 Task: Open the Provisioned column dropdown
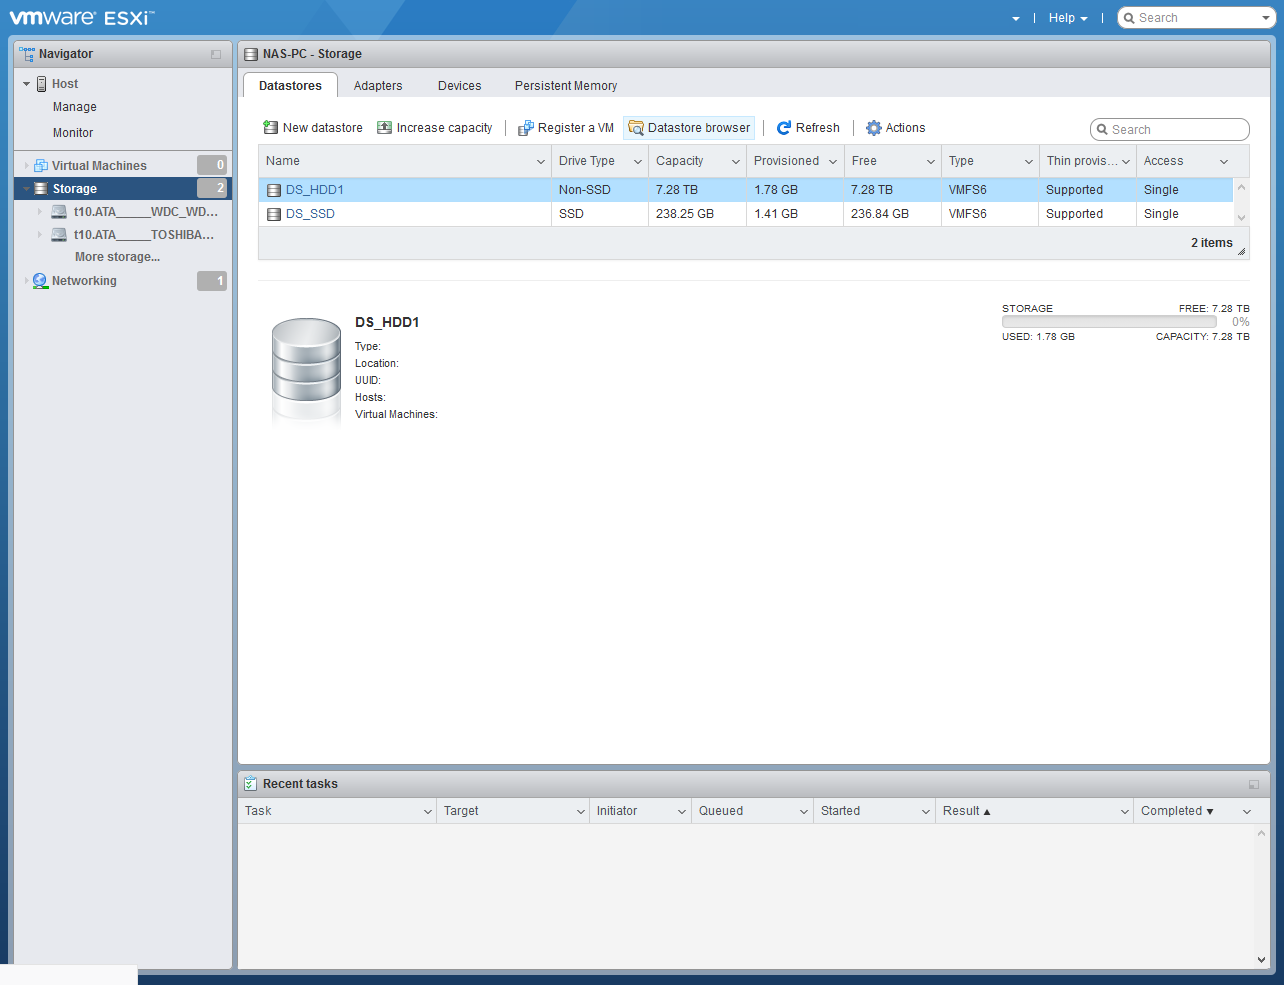tap(833, 162)
